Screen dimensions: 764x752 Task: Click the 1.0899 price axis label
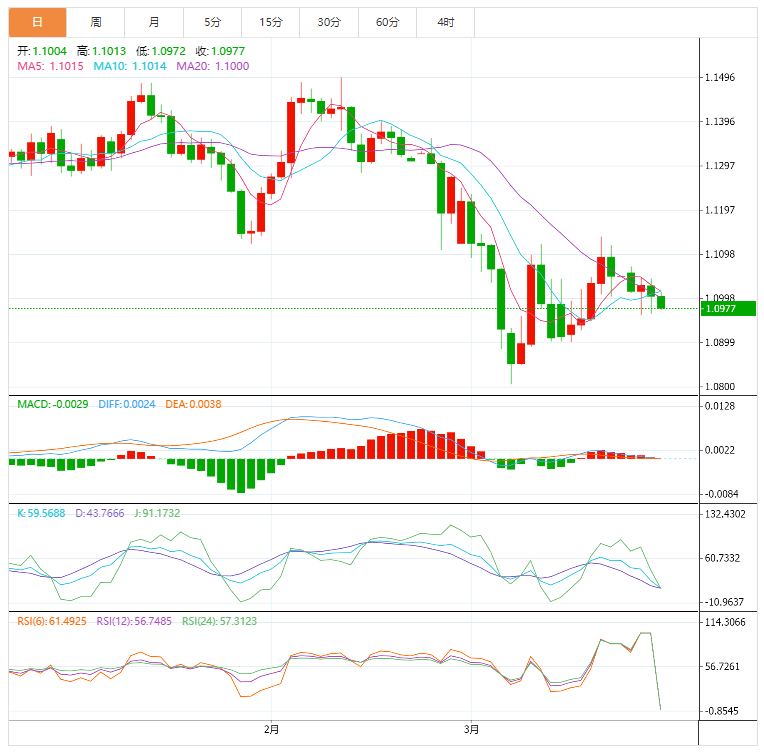pyautogui.click(x=720, y=343)
